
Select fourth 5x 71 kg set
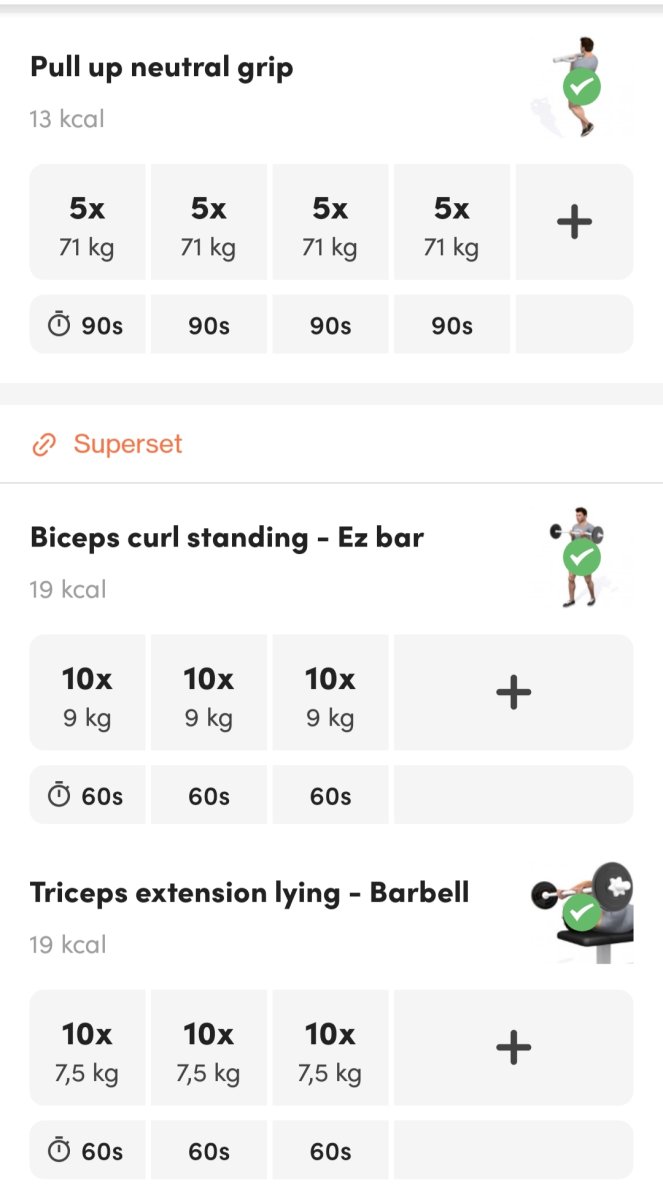[452, 223]
